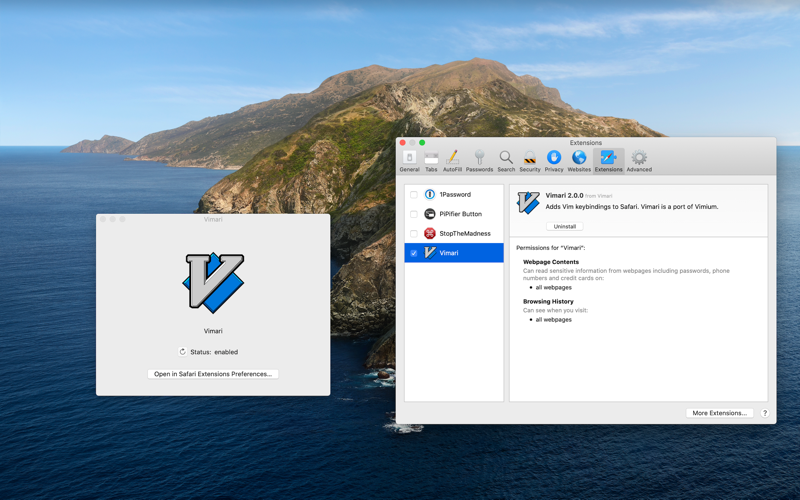Click the Vimari 2.0.0 title text

[x=564, y=195]
